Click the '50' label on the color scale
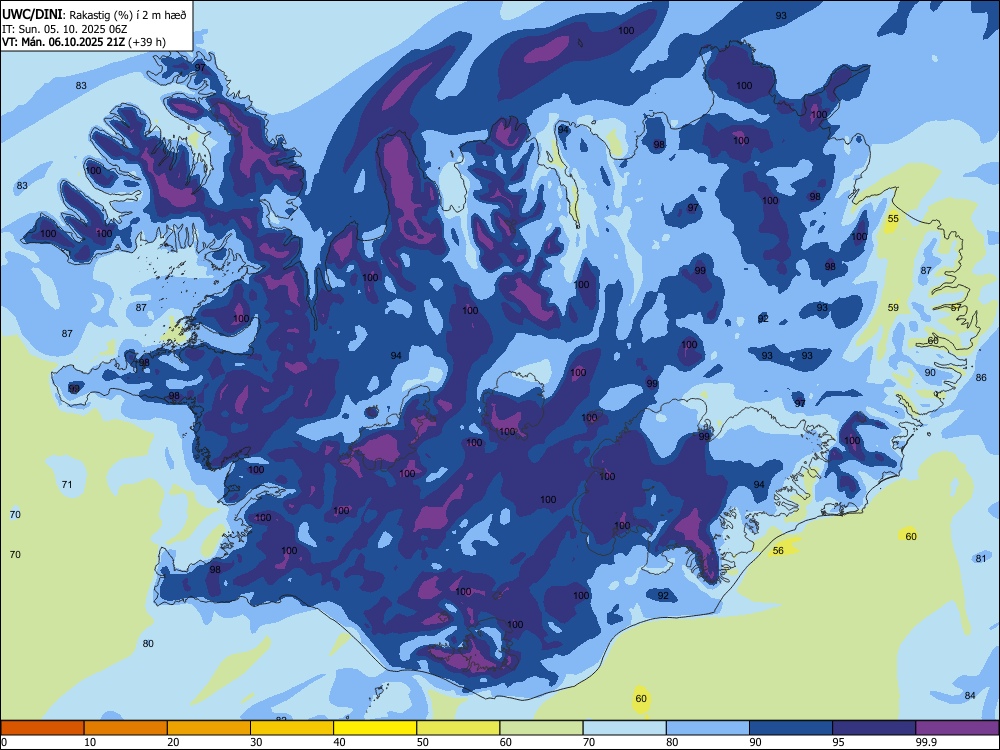The image size is (1000, 750). click(x=422, y=742)
